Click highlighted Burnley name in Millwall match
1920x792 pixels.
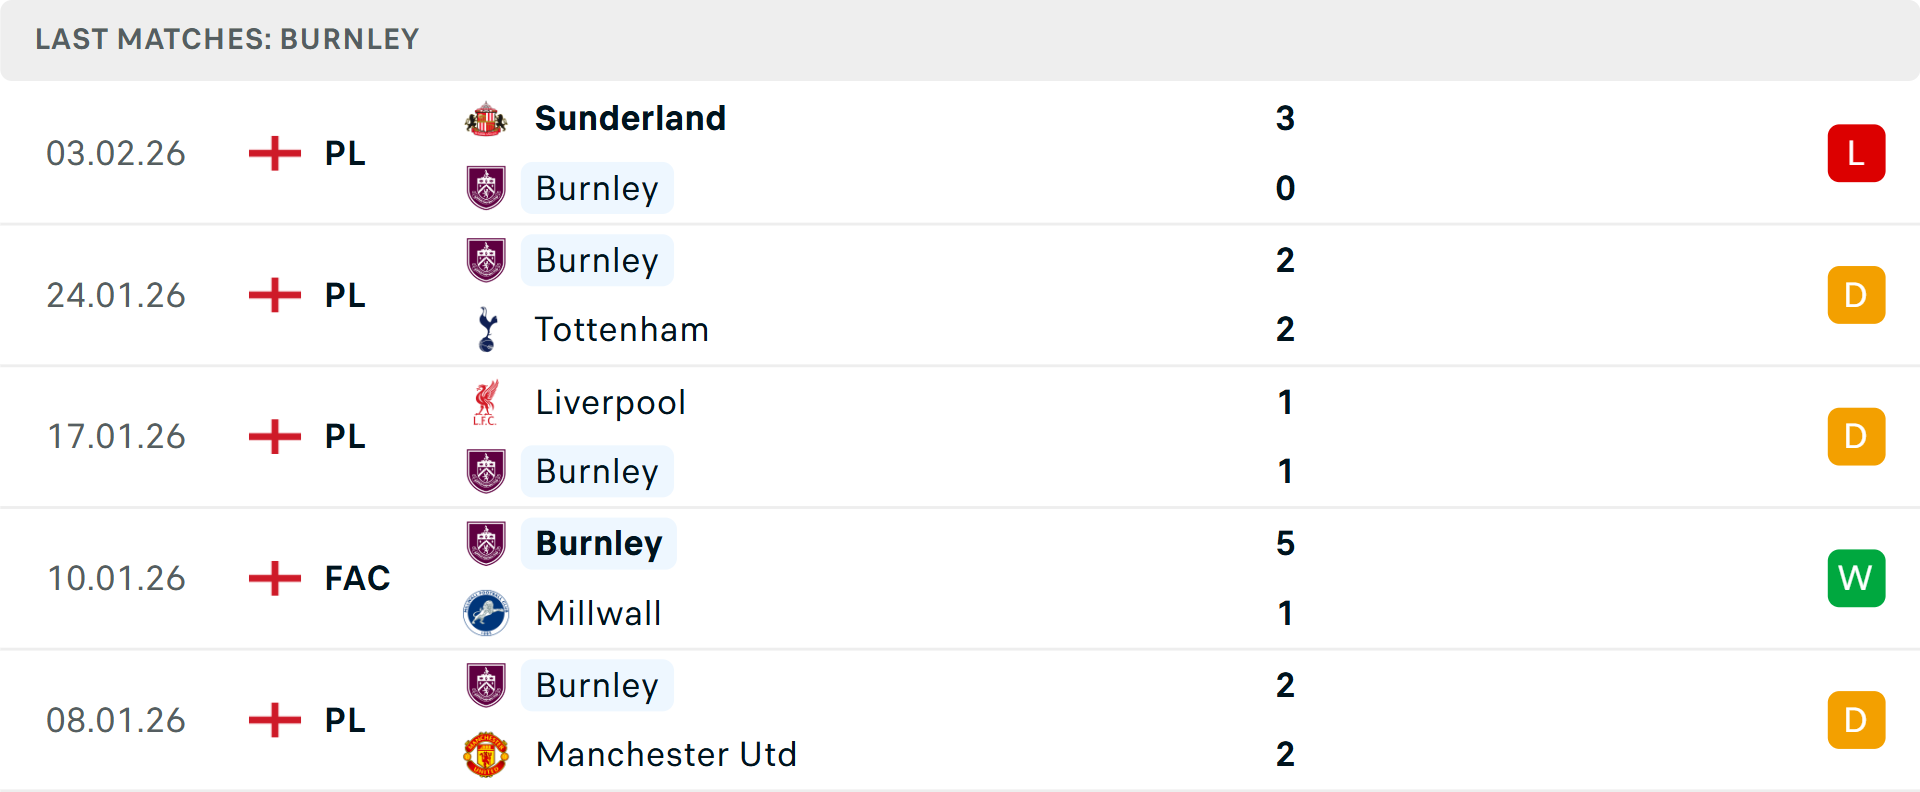(x=598, y=543)
